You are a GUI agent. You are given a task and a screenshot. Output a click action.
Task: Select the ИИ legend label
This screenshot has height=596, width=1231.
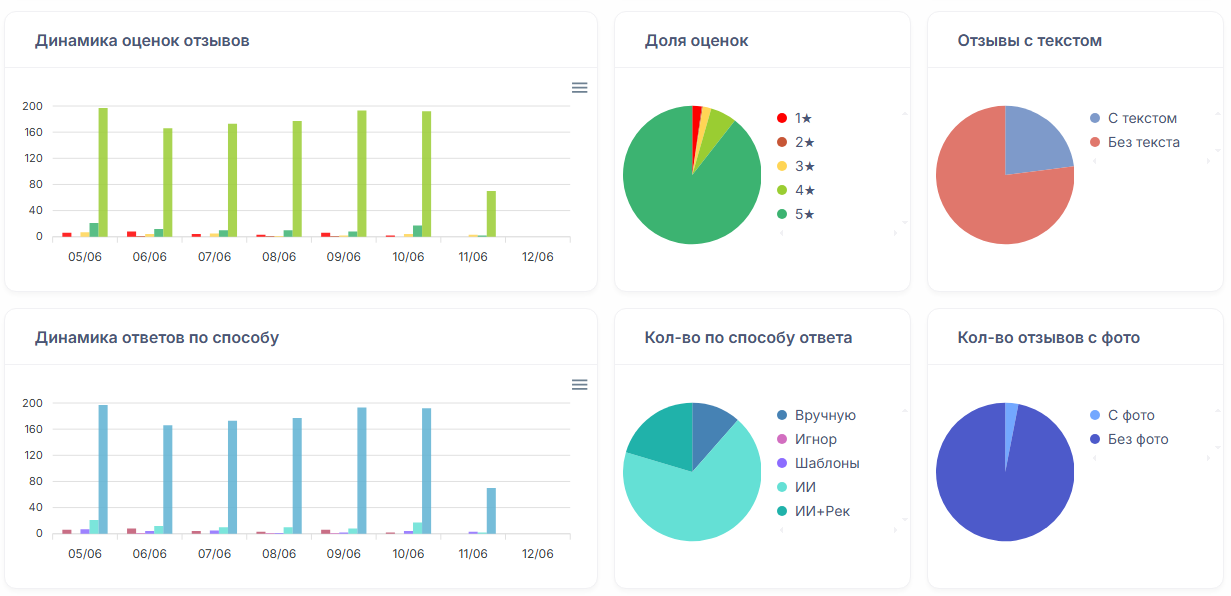click(x=805, y=487)
